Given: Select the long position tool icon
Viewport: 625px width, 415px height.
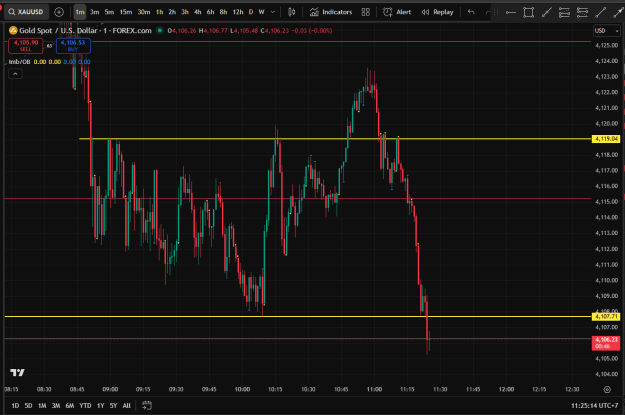Looking at the screenshot, I should pos(564,12).
